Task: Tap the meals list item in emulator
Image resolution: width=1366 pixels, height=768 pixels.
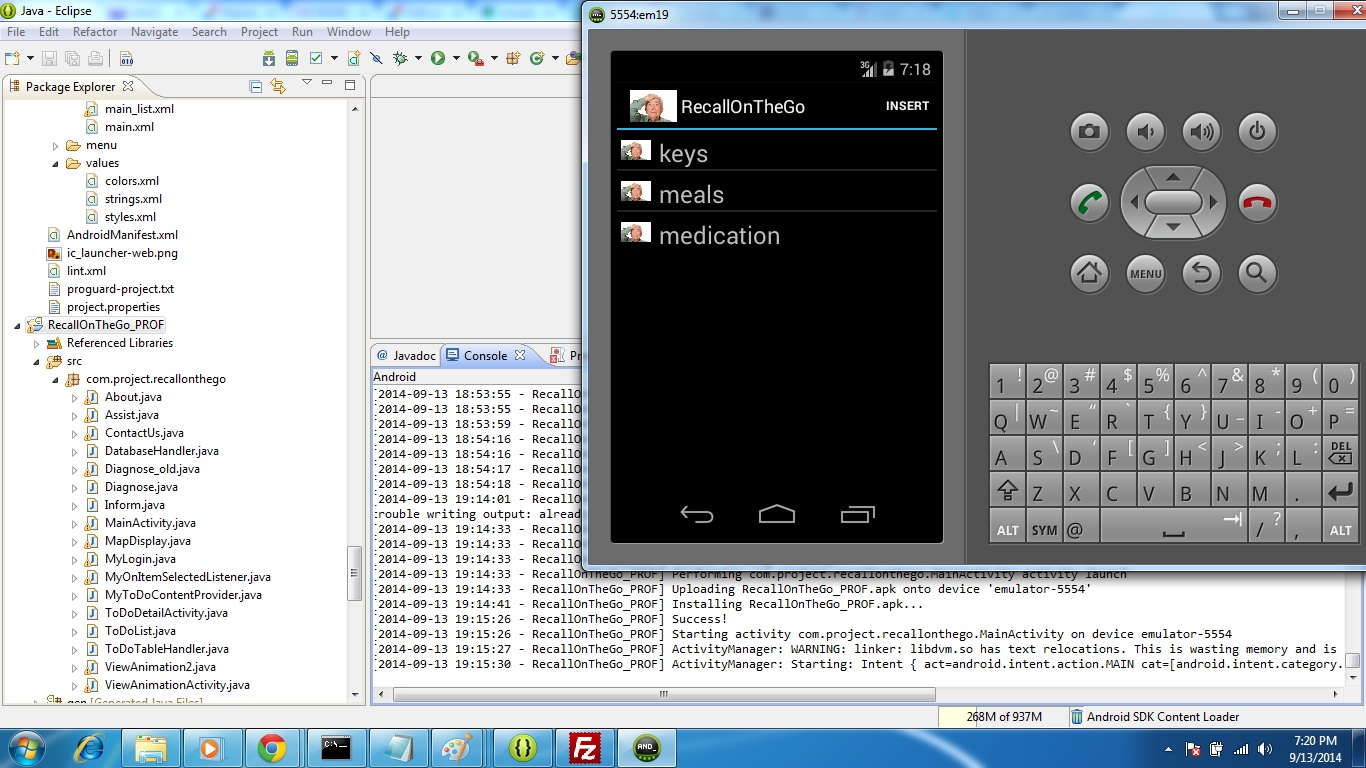Action: [777, 194]
